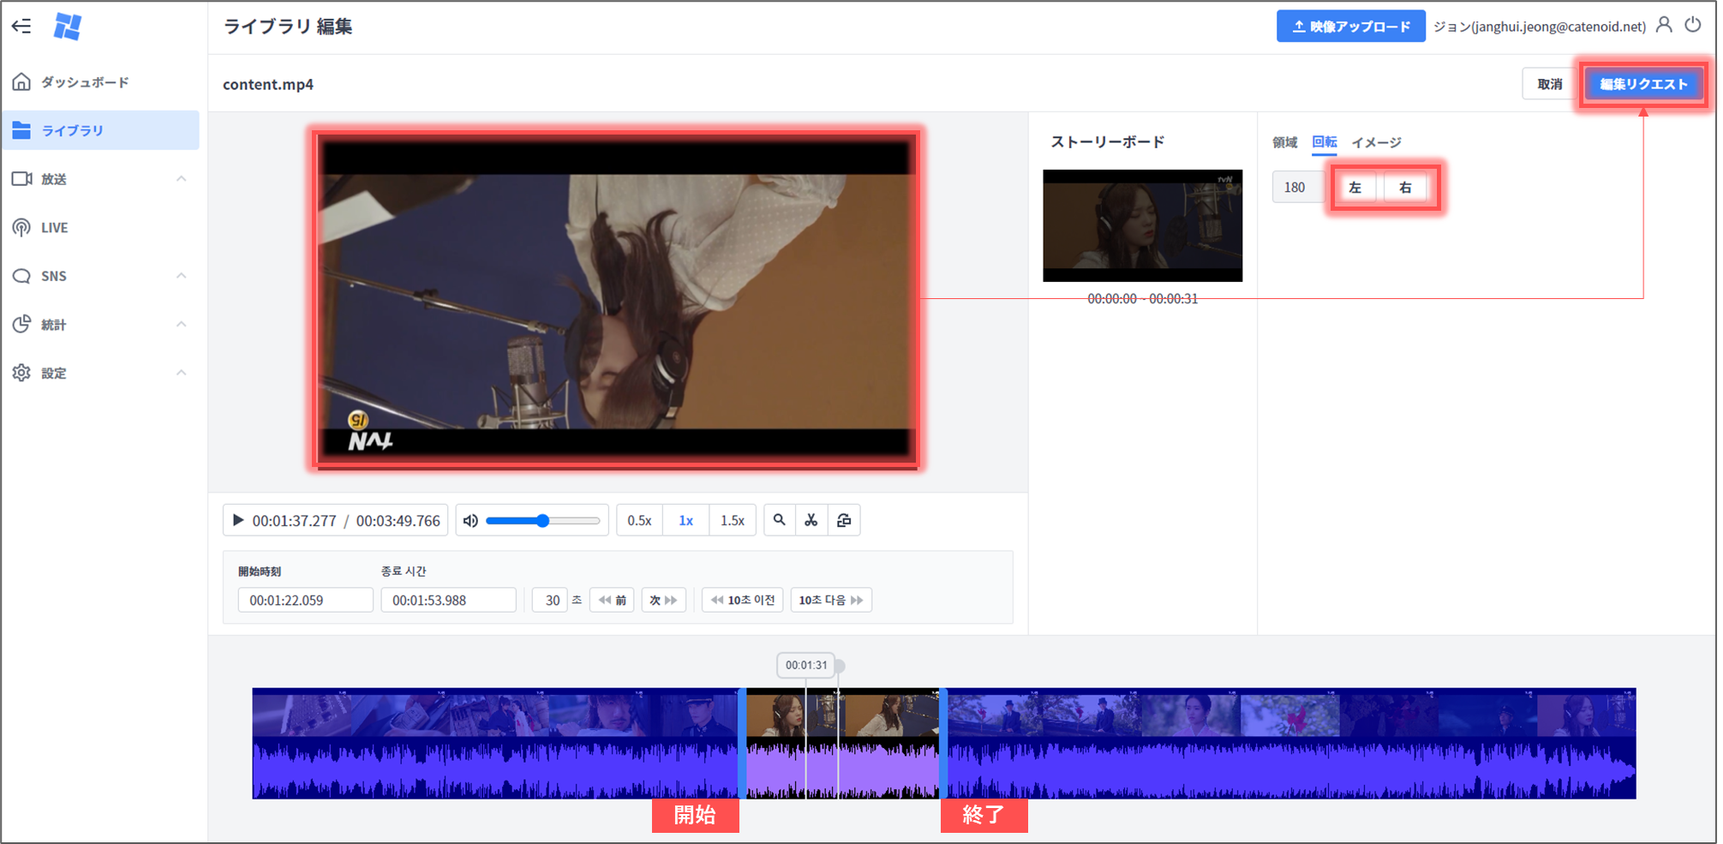Mute audio with the speaker icon
Viewport: 1723px width, 844px height.
tap(470, 520)
